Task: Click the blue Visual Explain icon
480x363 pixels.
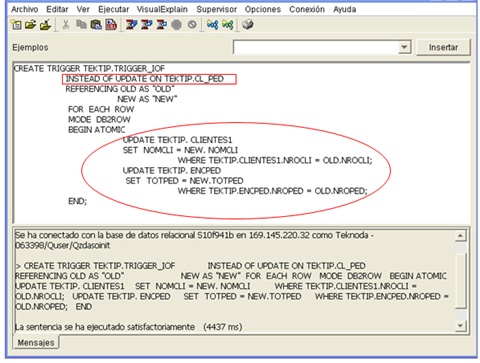Action: tap(212, 25)
